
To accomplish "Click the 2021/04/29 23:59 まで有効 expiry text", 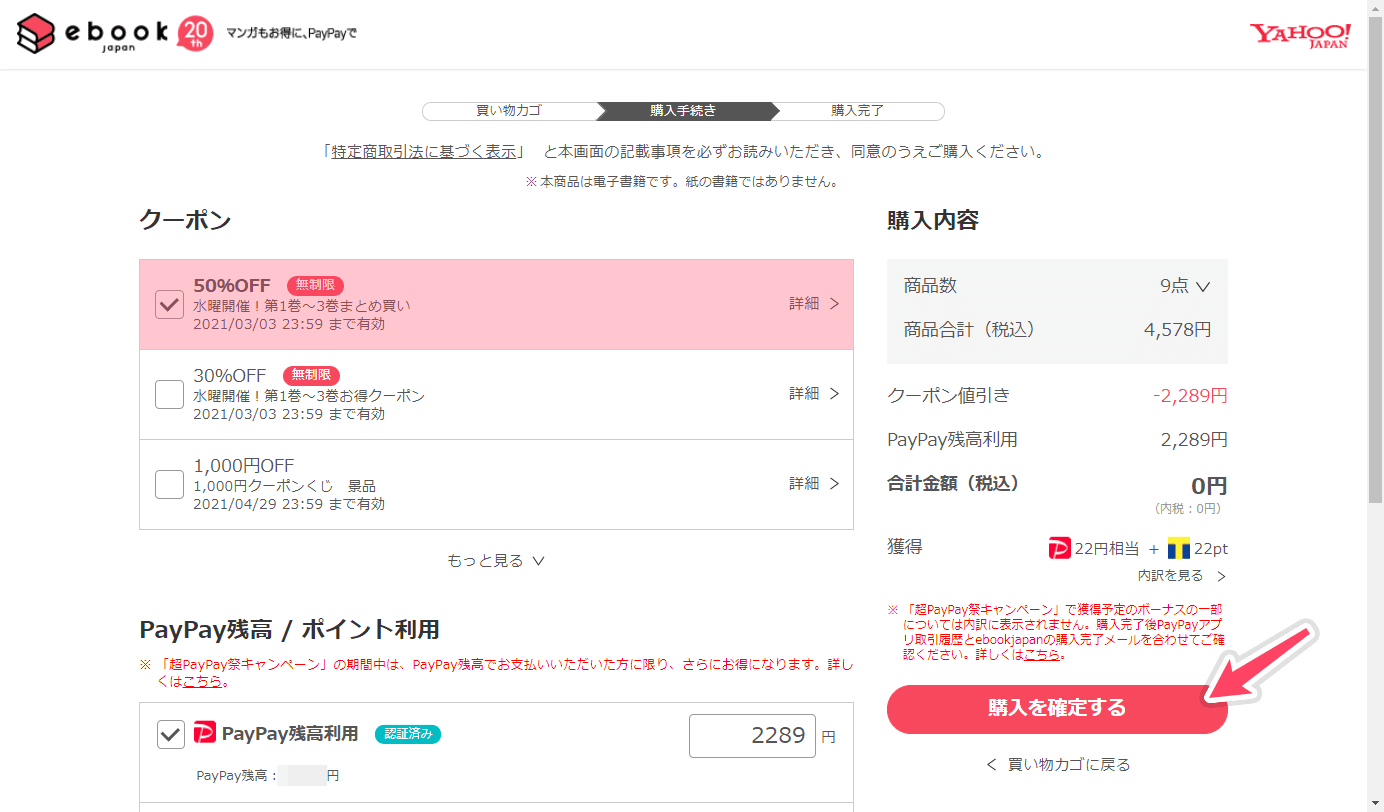I will [x=289, y=504].
